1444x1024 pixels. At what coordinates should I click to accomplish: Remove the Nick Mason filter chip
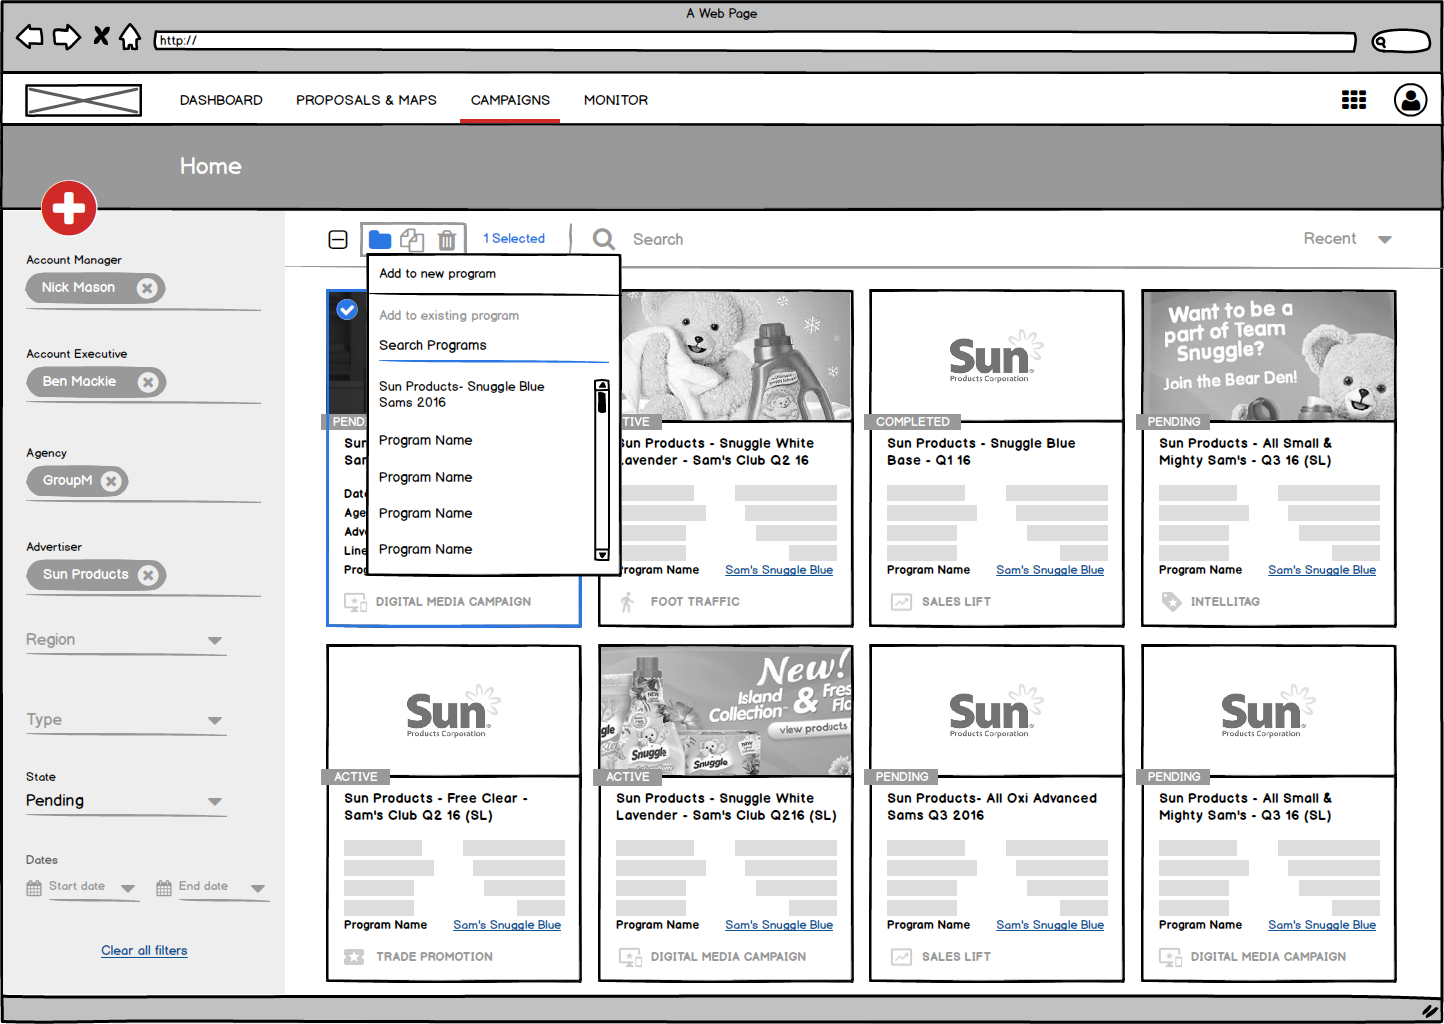[x=147, y=288]
